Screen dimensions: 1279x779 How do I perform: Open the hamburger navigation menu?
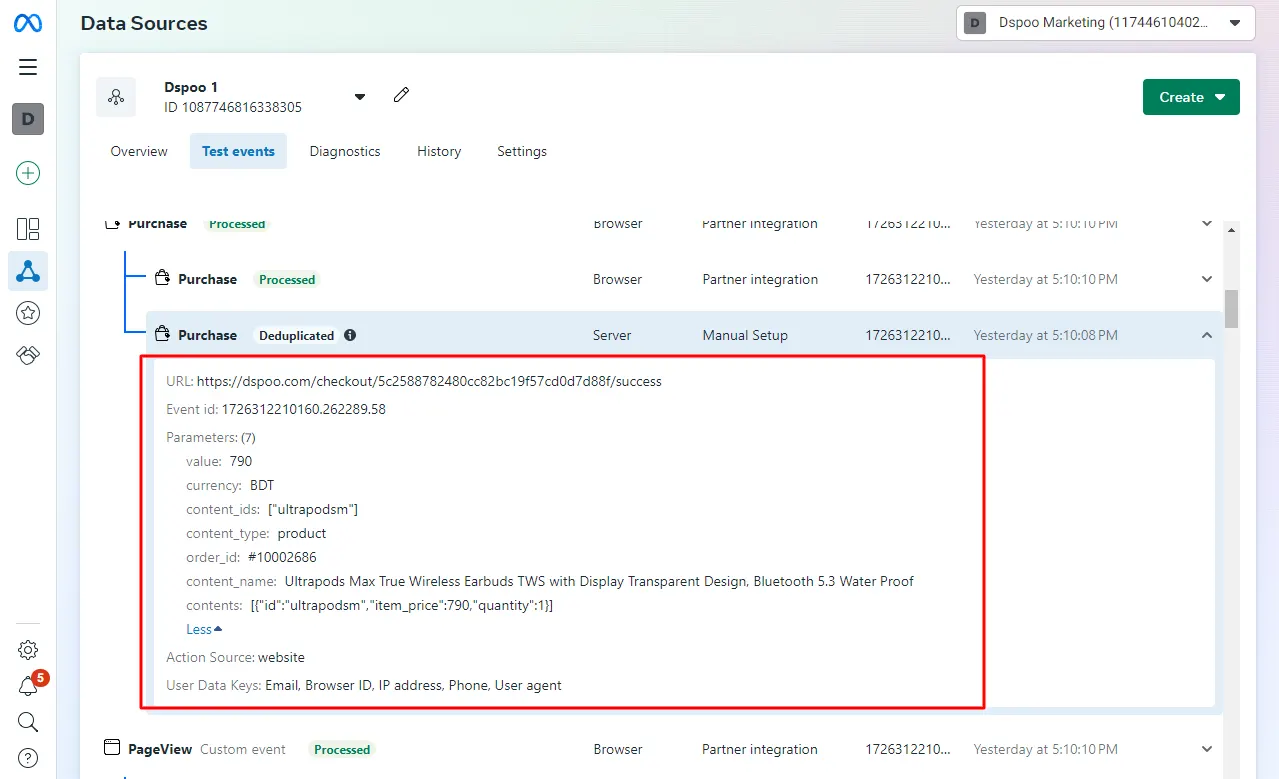pyautogui.click(x=28, y=67)
